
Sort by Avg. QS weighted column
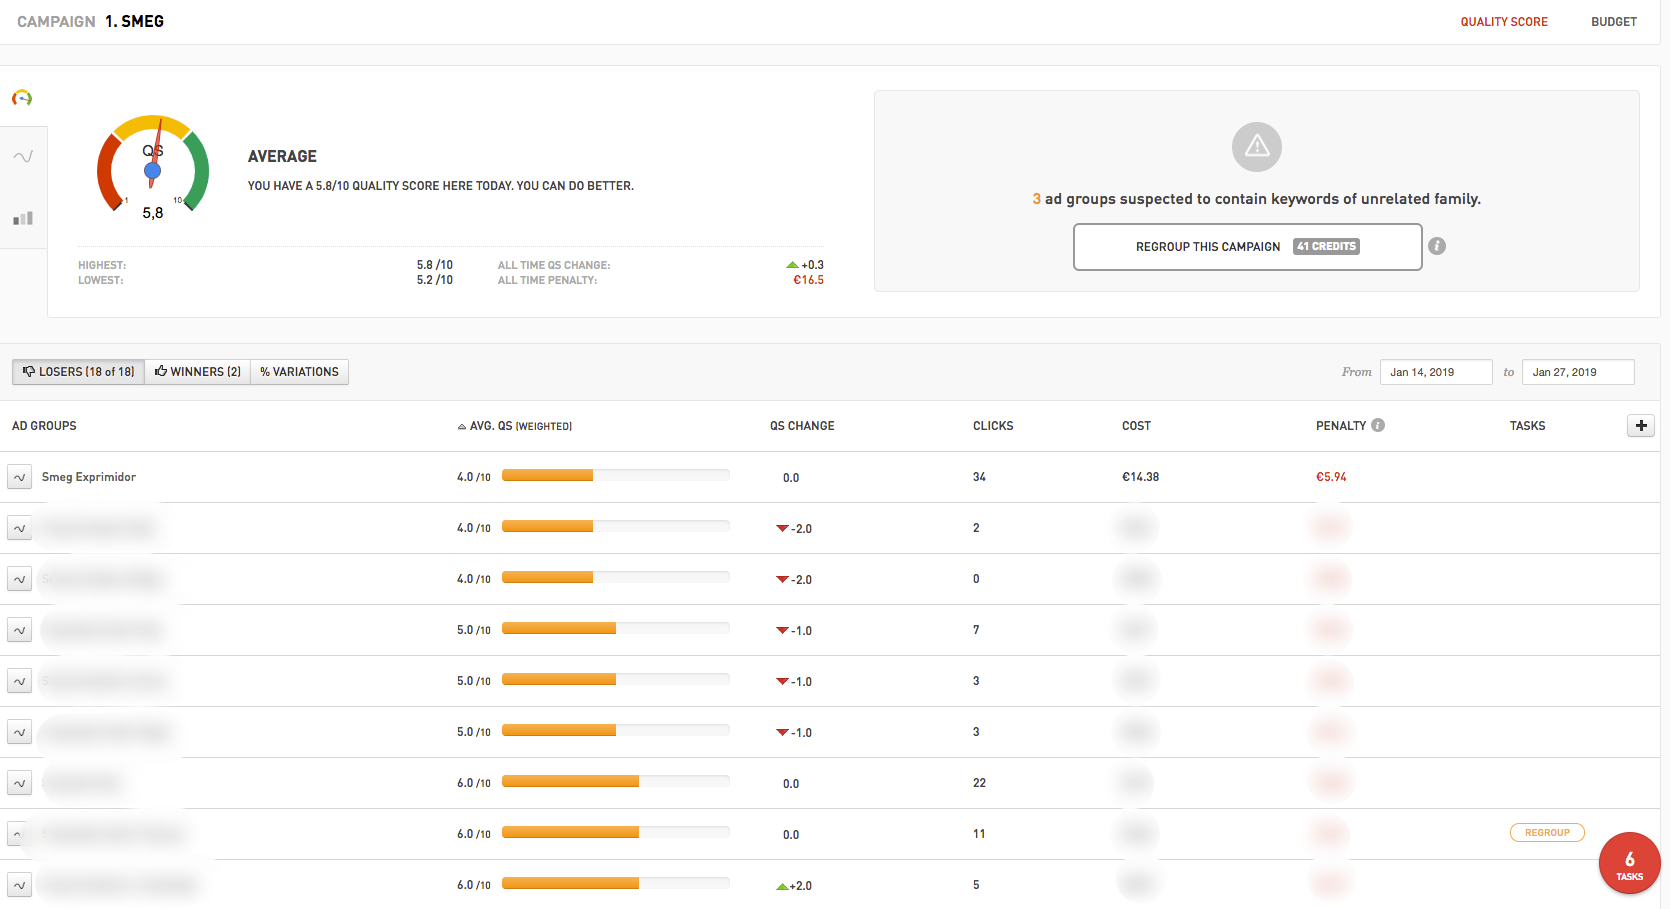coord(515,426)
